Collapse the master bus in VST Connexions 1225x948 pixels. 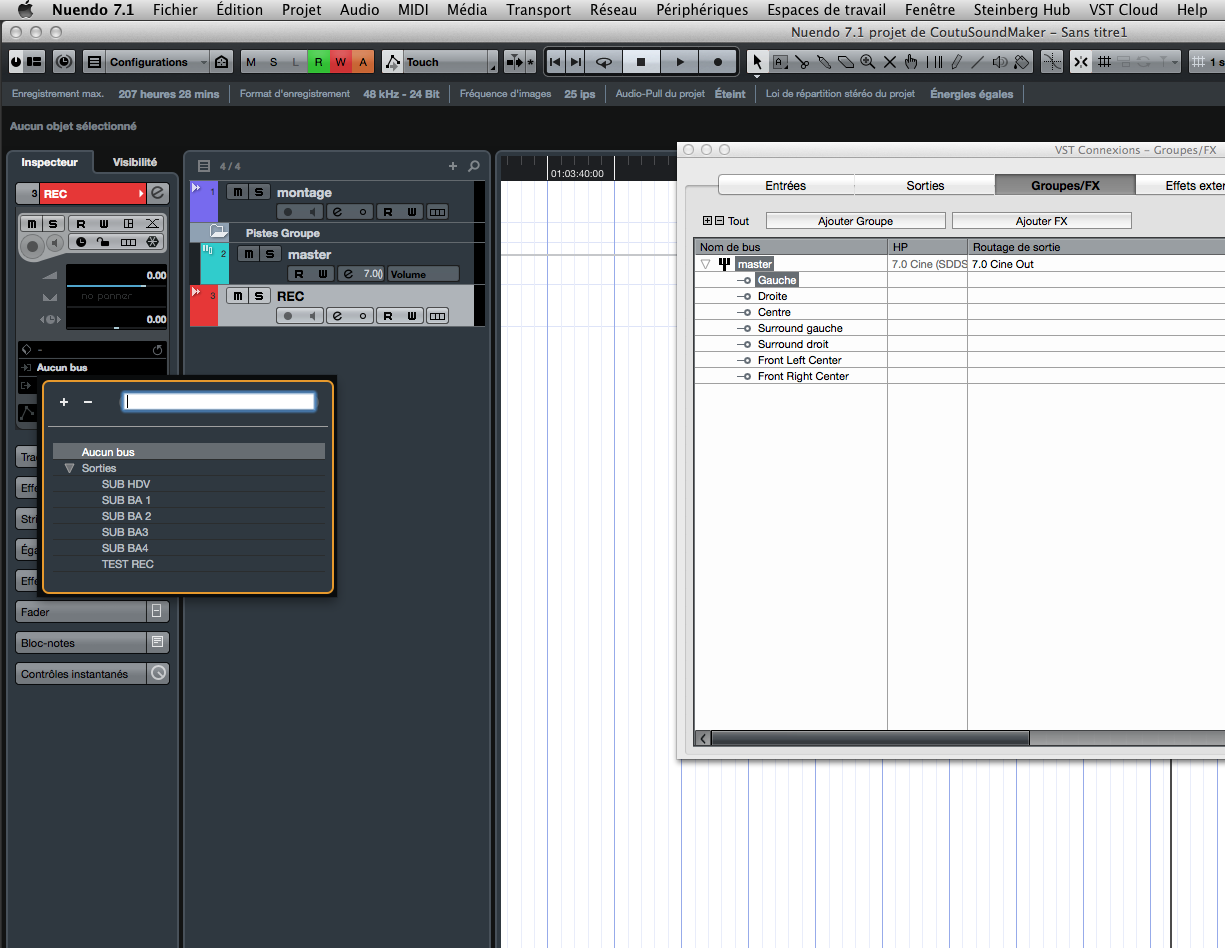[705, 264]
